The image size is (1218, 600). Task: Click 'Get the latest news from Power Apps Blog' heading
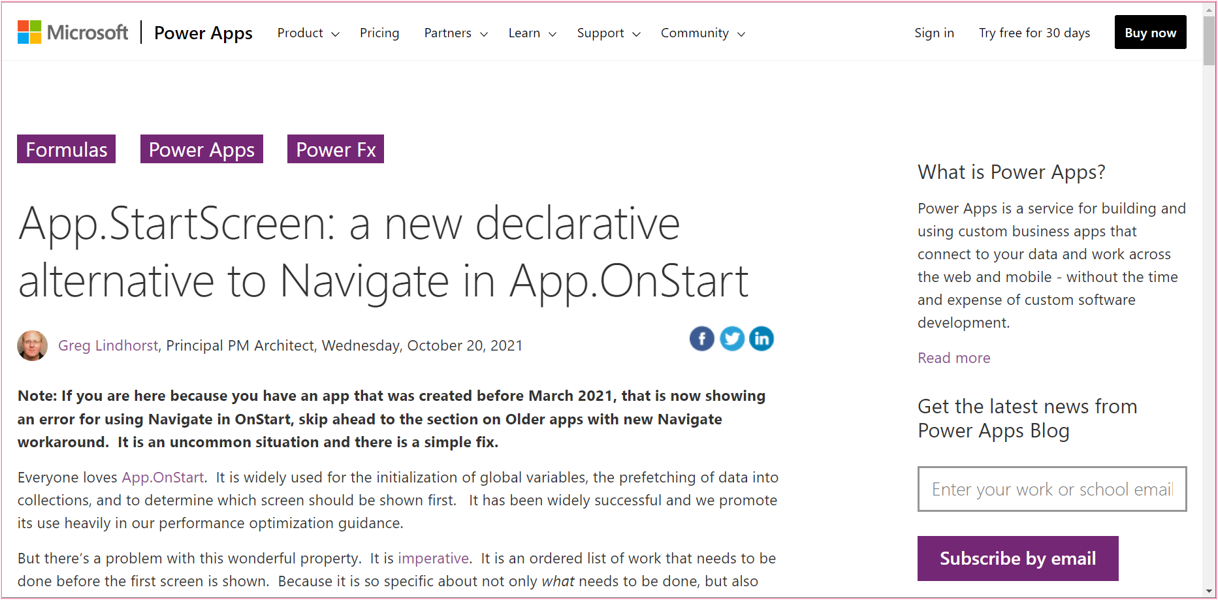(1027, 419)
